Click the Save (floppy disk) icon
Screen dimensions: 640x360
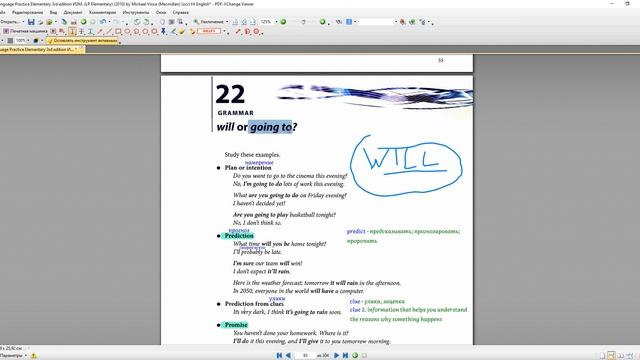point(31,22)
